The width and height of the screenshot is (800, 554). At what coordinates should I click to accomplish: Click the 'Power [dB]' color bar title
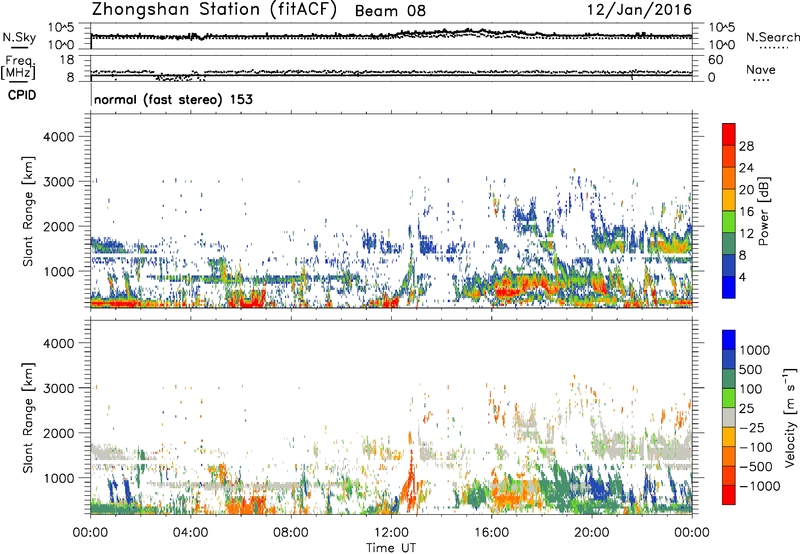[763, 211]
